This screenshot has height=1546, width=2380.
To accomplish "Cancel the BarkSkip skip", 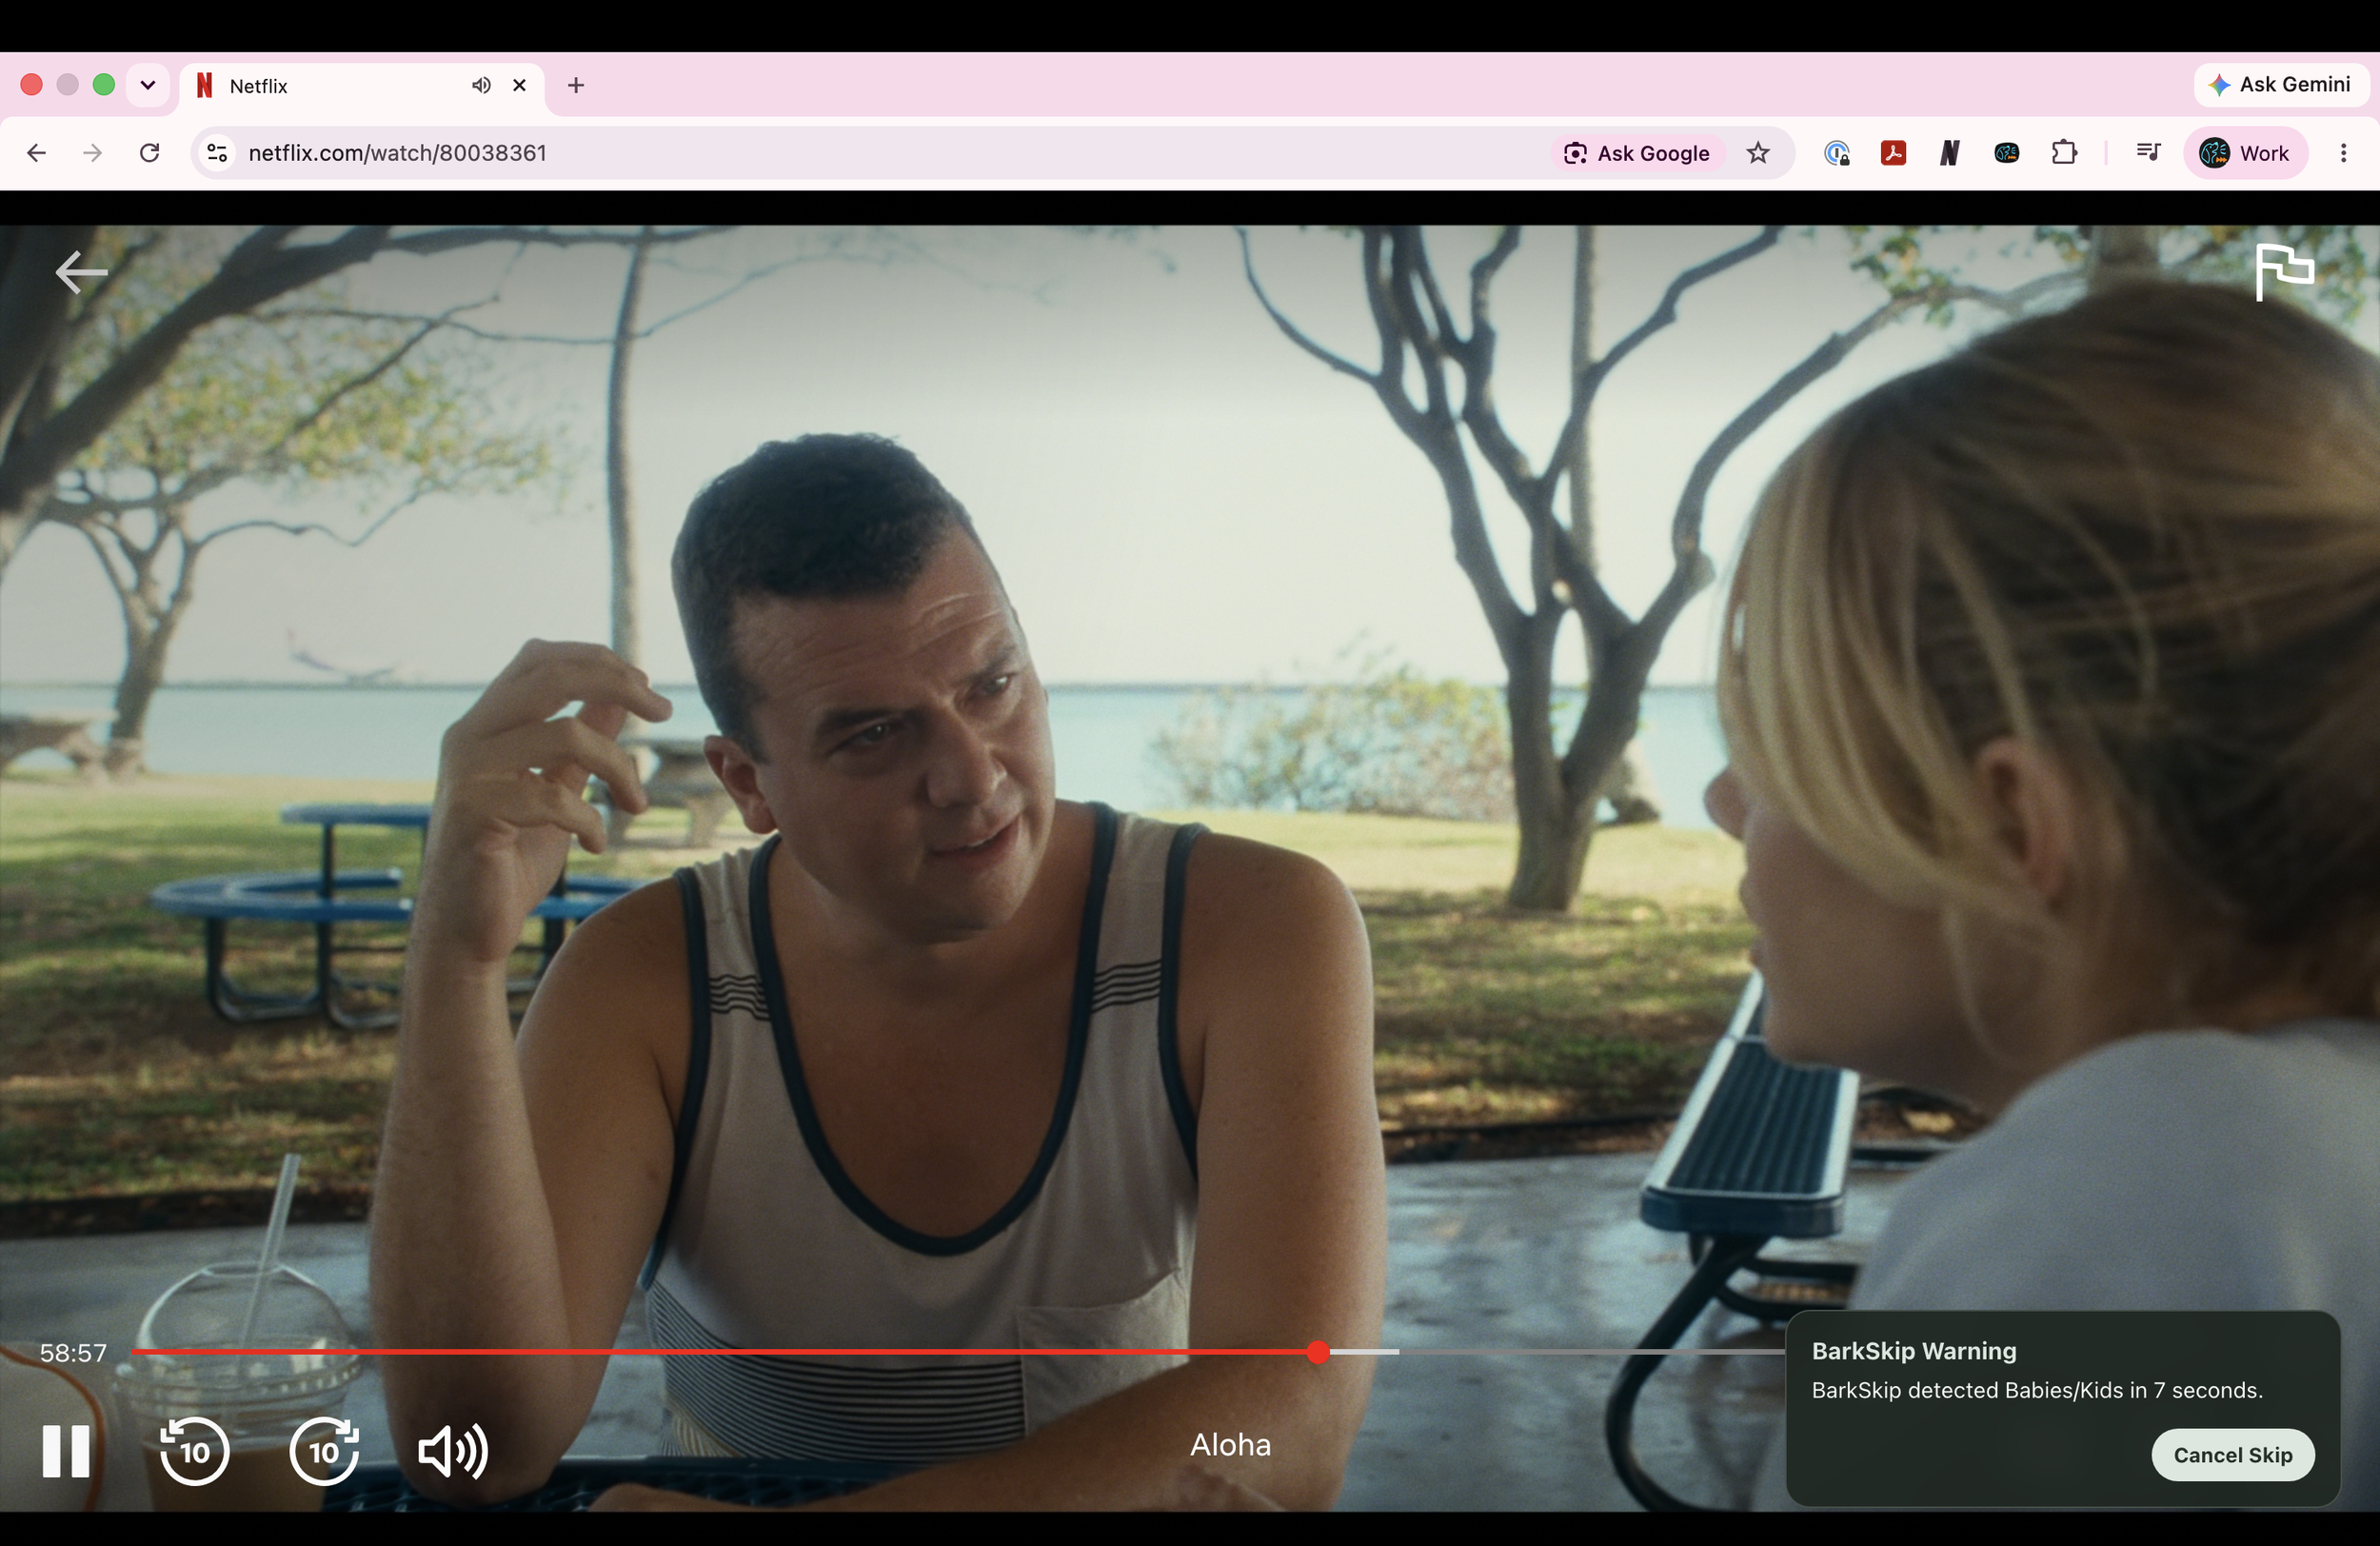I will coord(2232,1454).
